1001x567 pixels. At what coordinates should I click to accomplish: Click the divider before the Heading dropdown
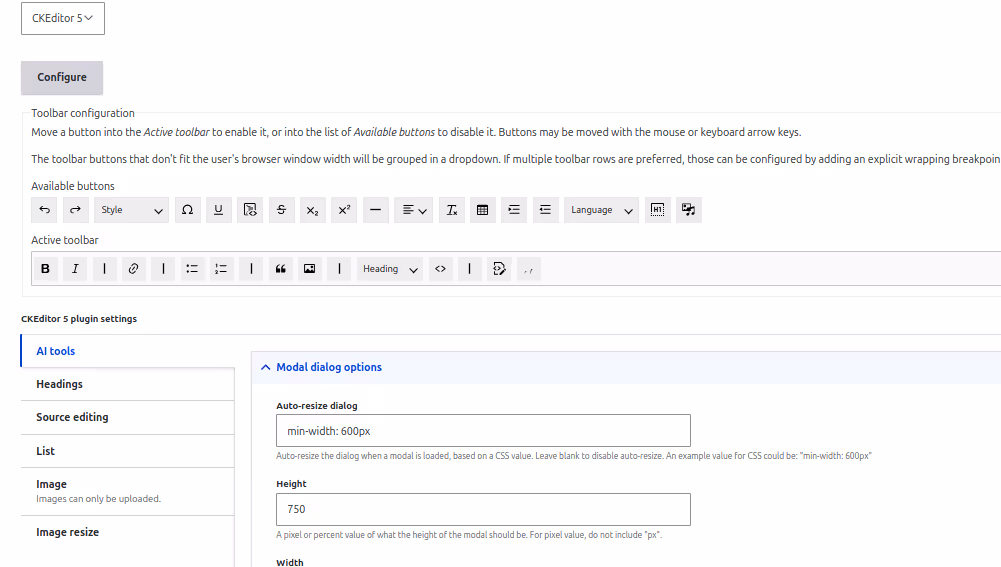[339, 269]
